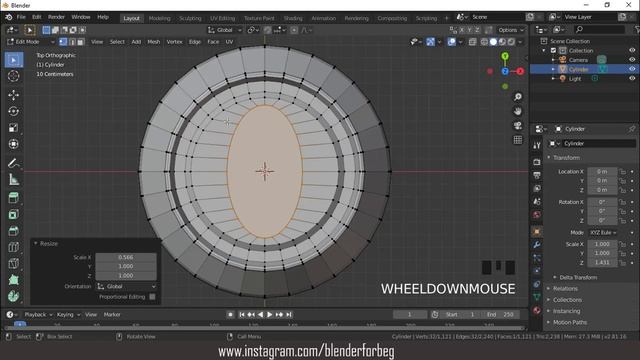Open the Render menu
Viewport: 640px width, 360px height.
coord(56,17)
